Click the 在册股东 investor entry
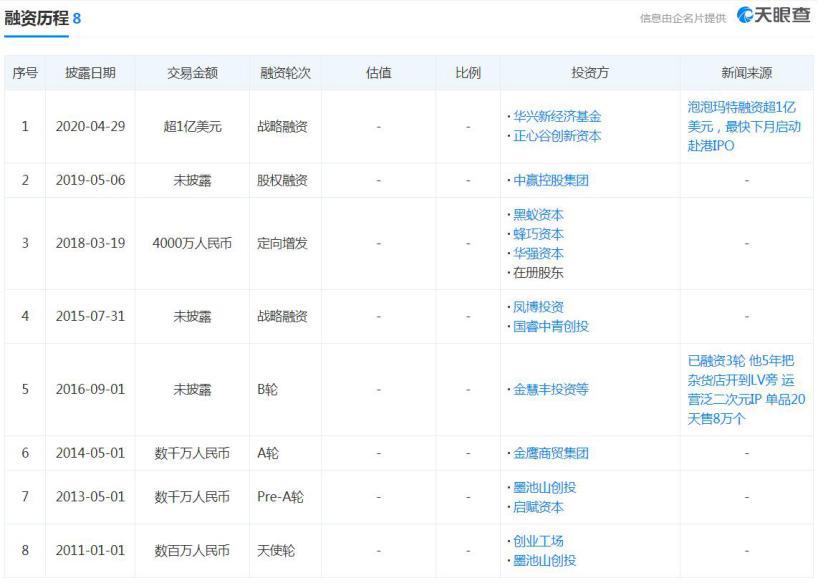The width and height of the screenshot is (818, 583). click(x=538, y=273)
